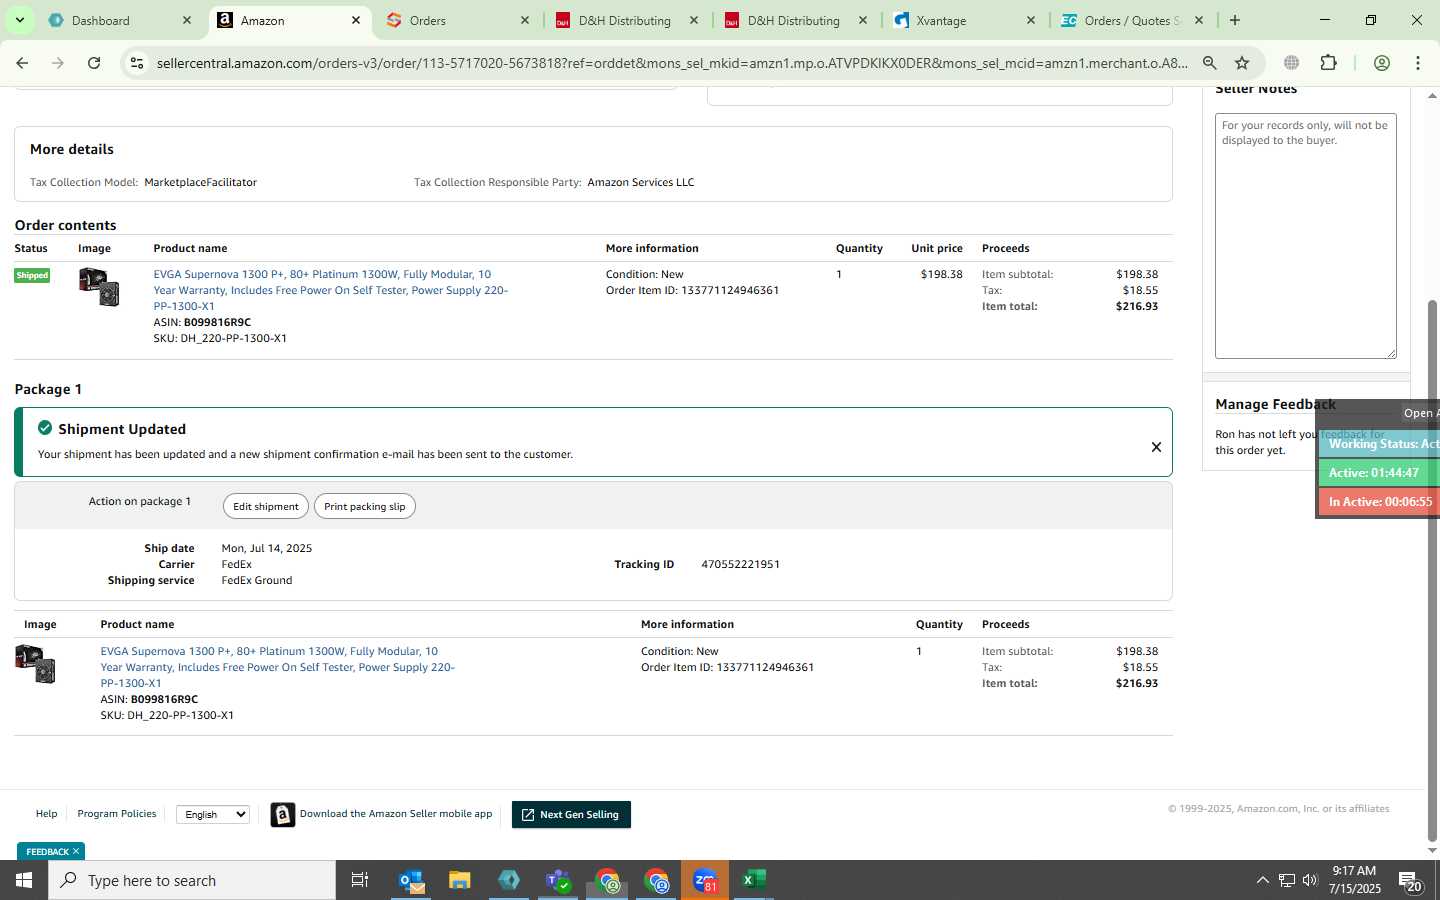This screenshot has width=1440, height=900.
Task: Click the MarketplaceFacilitator value
Action: (x=200, y=182)
